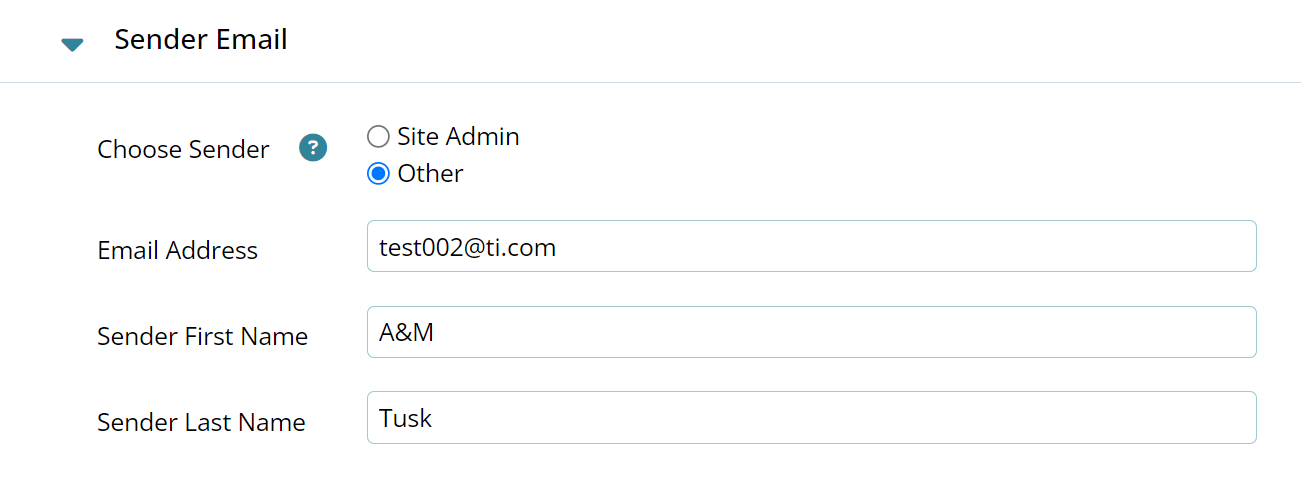
Task: Open help for Choose Sender
Action: [313, 149]
